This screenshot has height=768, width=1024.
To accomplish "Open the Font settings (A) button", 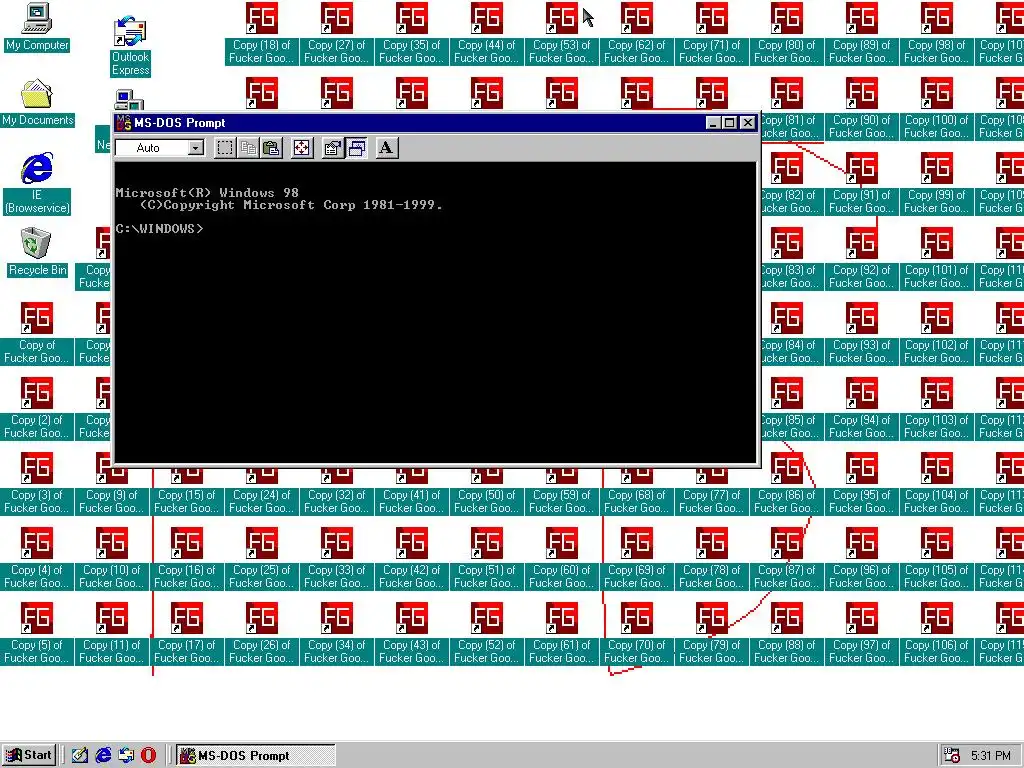I will 386,148.
